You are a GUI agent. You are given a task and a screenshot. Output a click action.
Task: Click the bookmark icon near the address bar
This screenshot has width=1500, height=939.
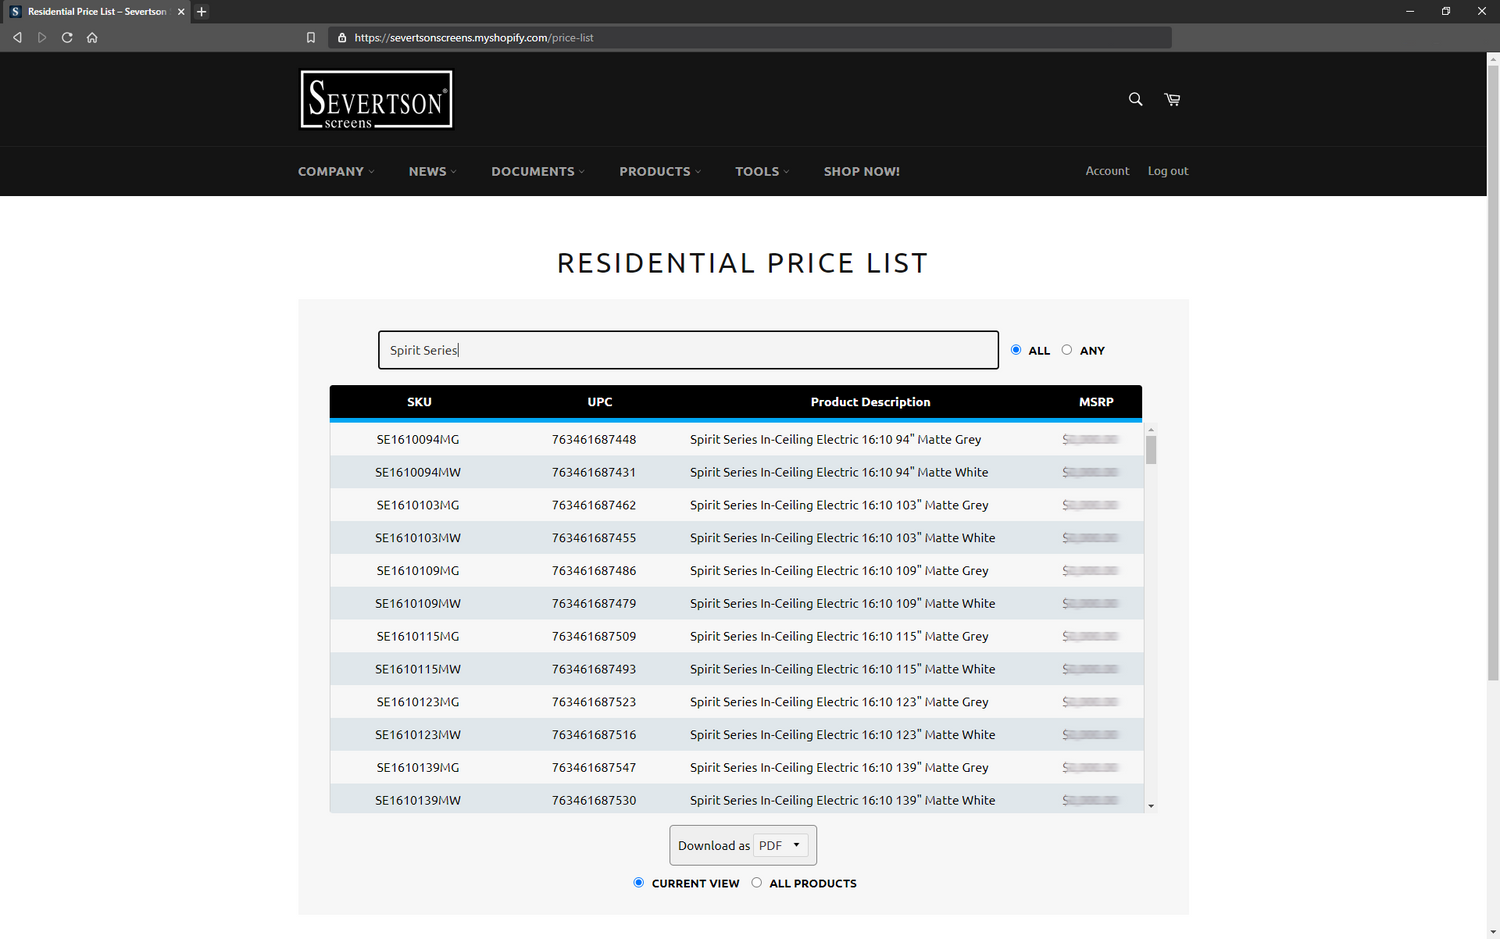[310, 37]
